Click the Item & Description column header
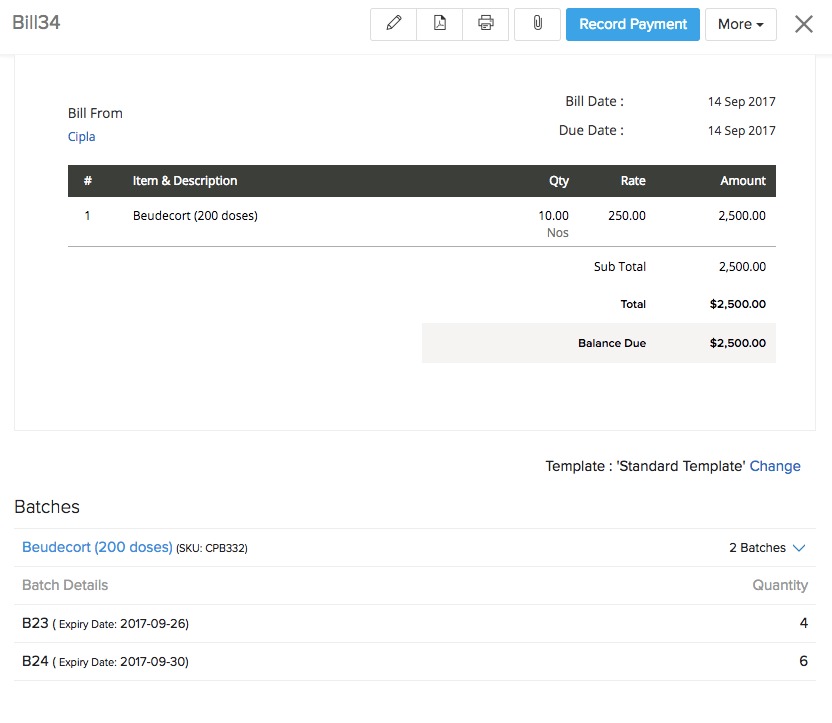Screen dimensions: 832x723 pyautogui.click(x=185, y=181)
